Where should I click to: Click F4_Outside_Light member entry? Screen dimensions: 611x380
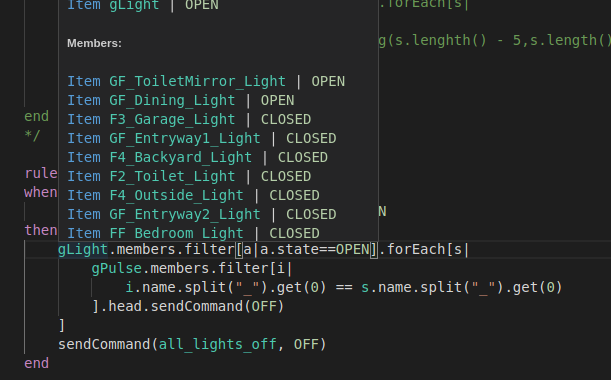tap(176, 196)
